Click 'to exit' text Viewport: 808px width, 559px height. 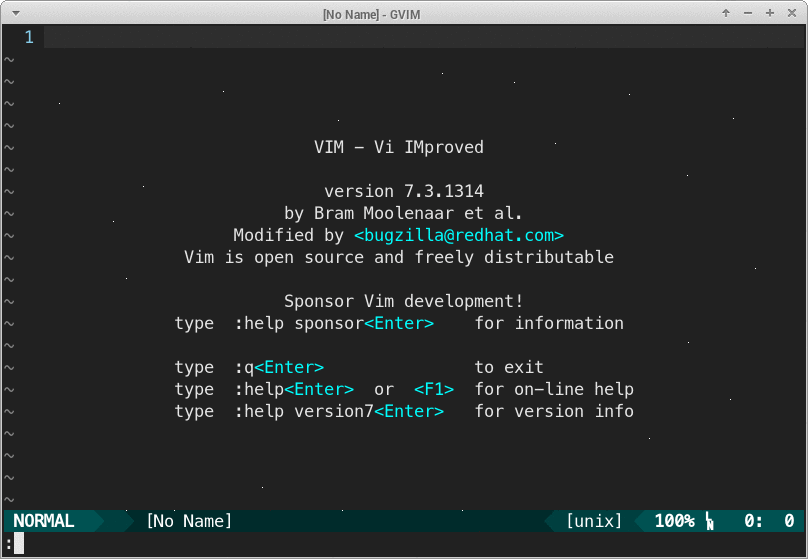point(509,367)
